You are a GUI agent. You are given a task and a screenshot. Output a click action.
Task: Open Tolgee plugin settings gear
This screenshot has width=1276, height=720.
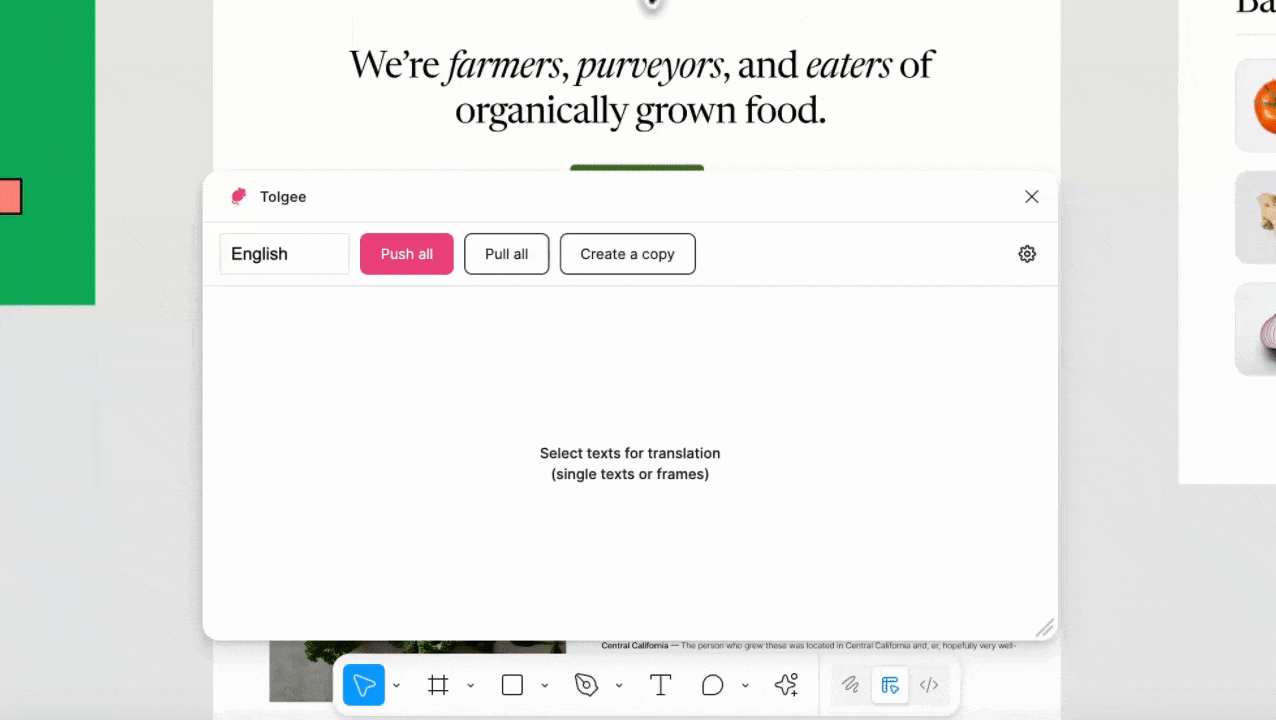(1027, 254)
